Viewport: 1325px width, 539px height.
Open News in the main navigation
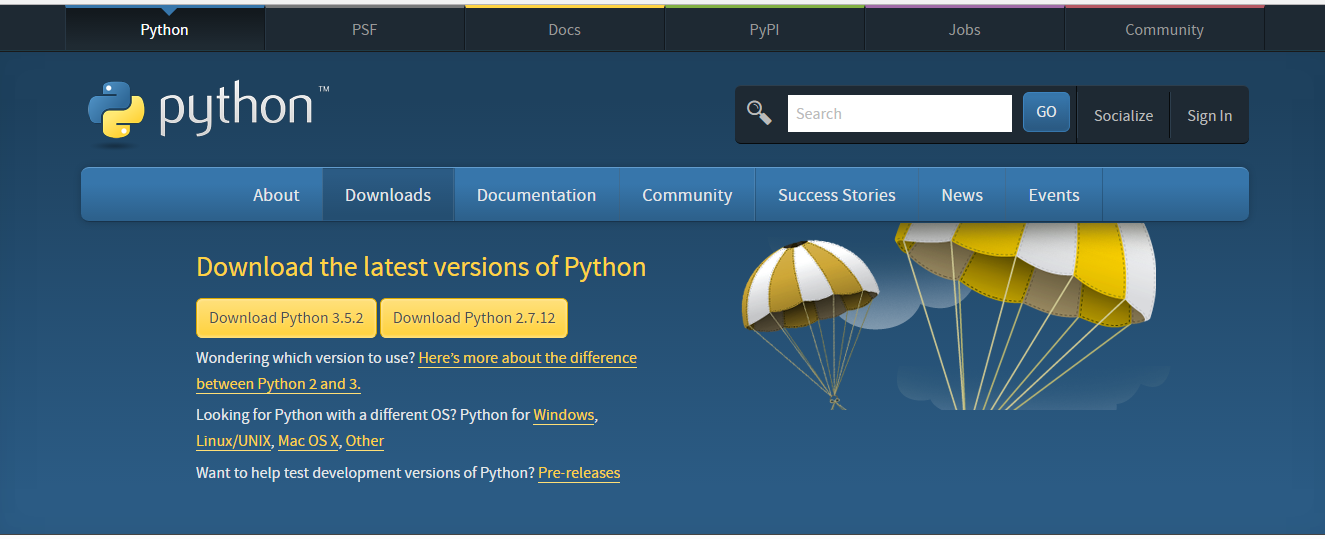(x=962, y=195)
